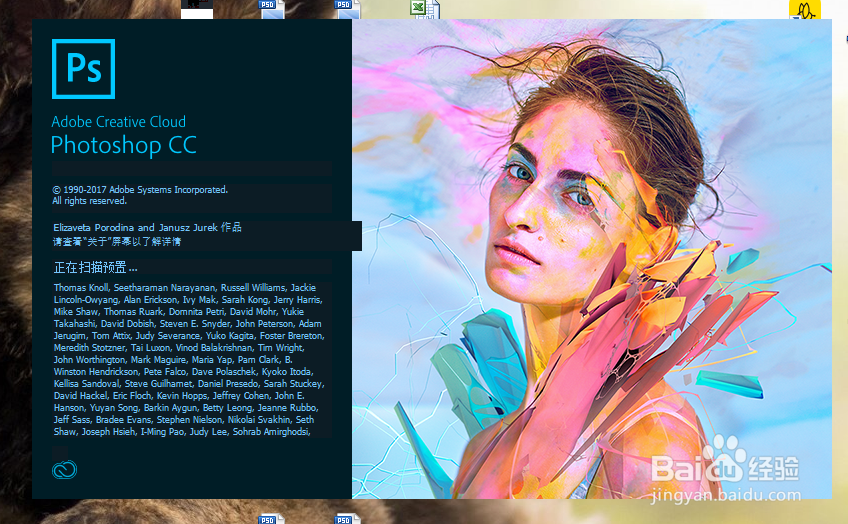
Task: Select the Excel spreadsheet desktop icon
Action: pos(425,9)
